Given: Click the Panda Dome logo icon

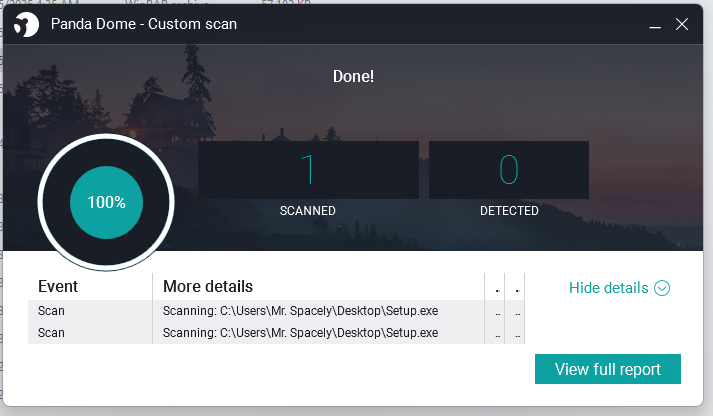Looking at the screenshot, I should click(26, 24).
